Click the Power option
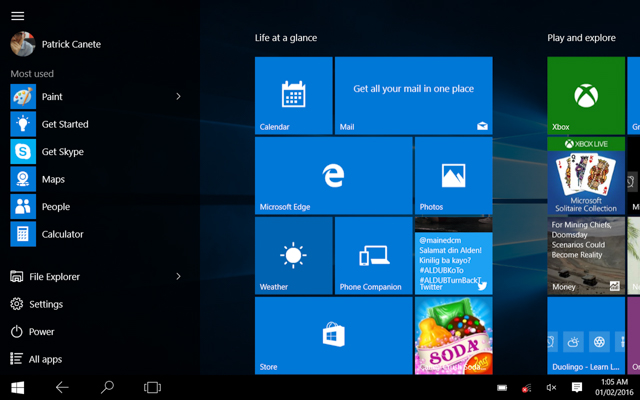640x400 pixels. pyautogui.click(x=32, y=331)
